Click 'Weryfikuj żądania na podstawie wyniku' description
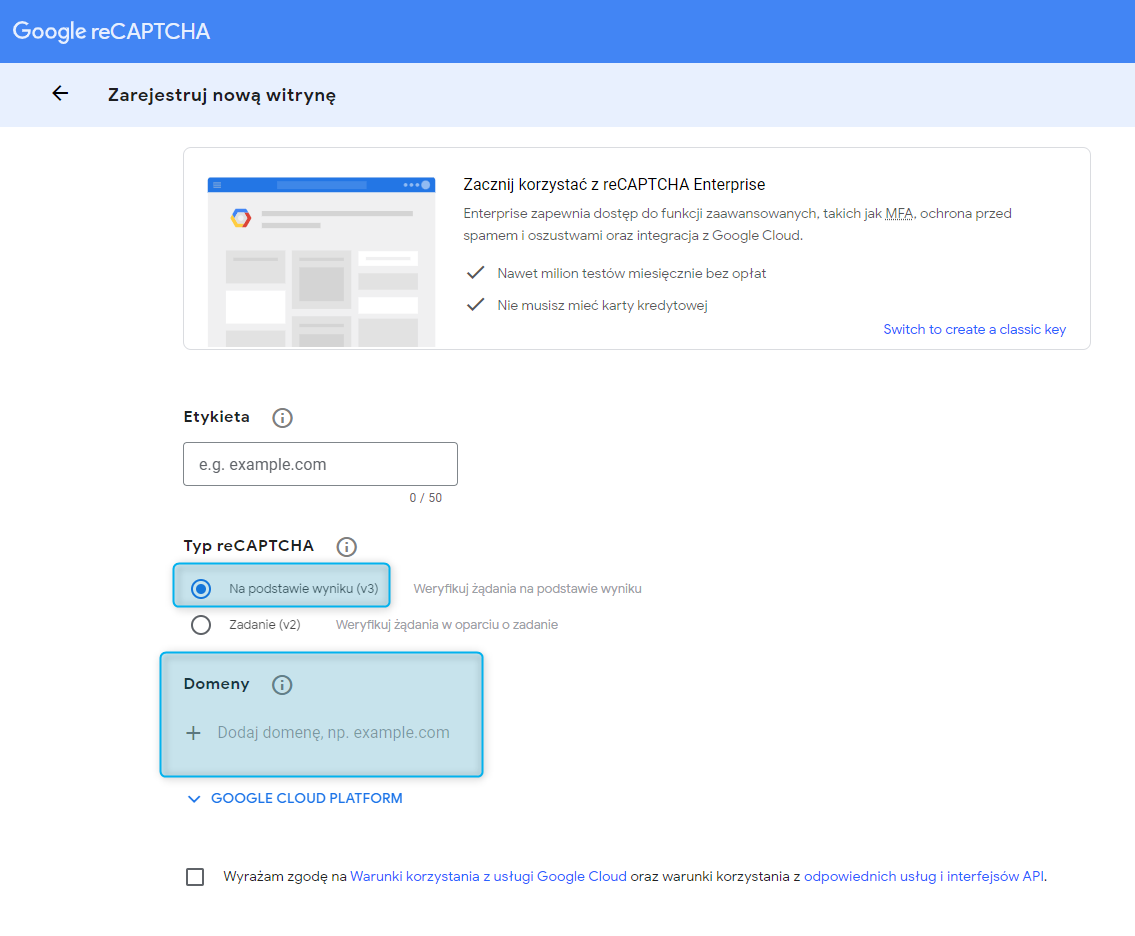Image resolution: width=1135 pixels, height=936 pixels. pyautogui.click(x=528, y=589)
